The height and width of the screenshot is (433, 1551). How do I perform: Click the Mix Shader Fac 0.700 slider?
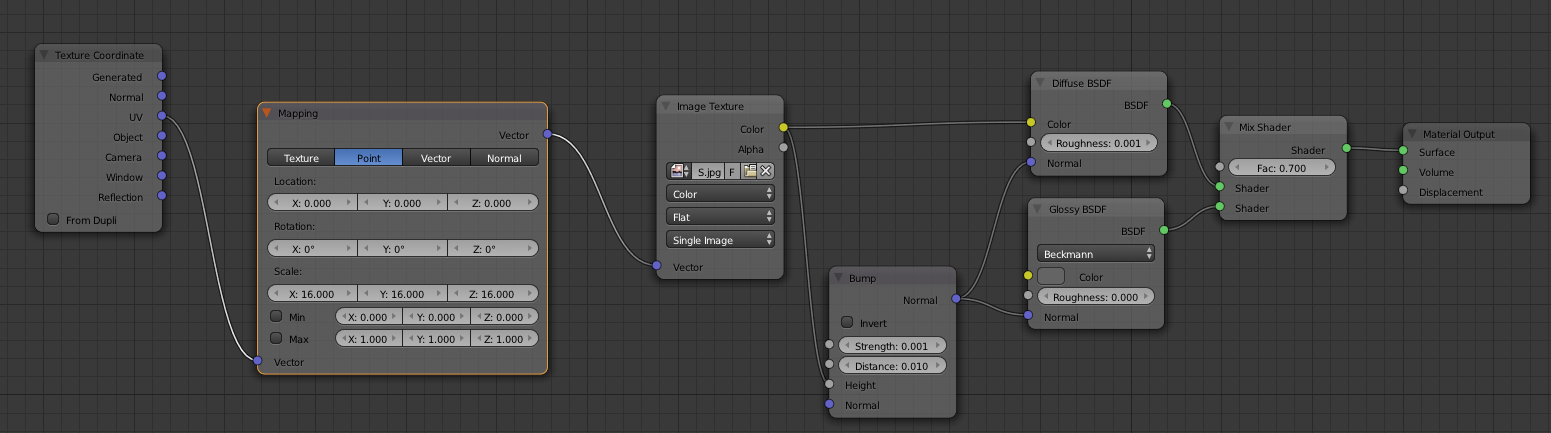[1282, 168]
